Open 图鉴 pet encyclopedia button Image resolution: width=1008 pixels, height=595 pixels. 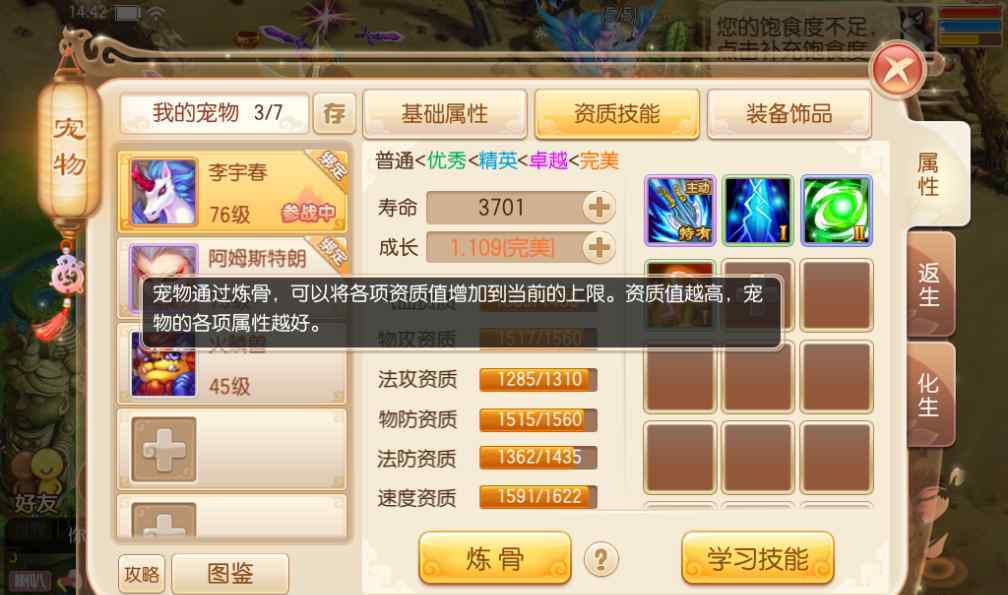click(x=230, y=573)
